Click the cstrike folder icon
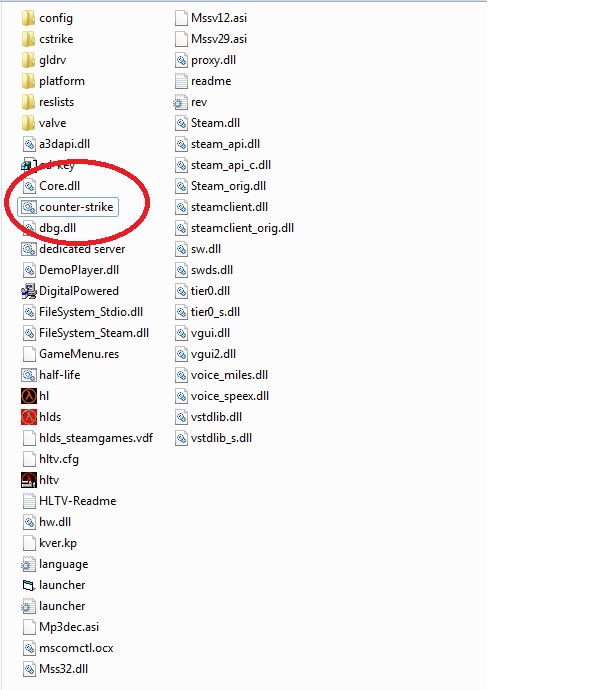Screen dimensions: 595x690 (x=29, y=39)
